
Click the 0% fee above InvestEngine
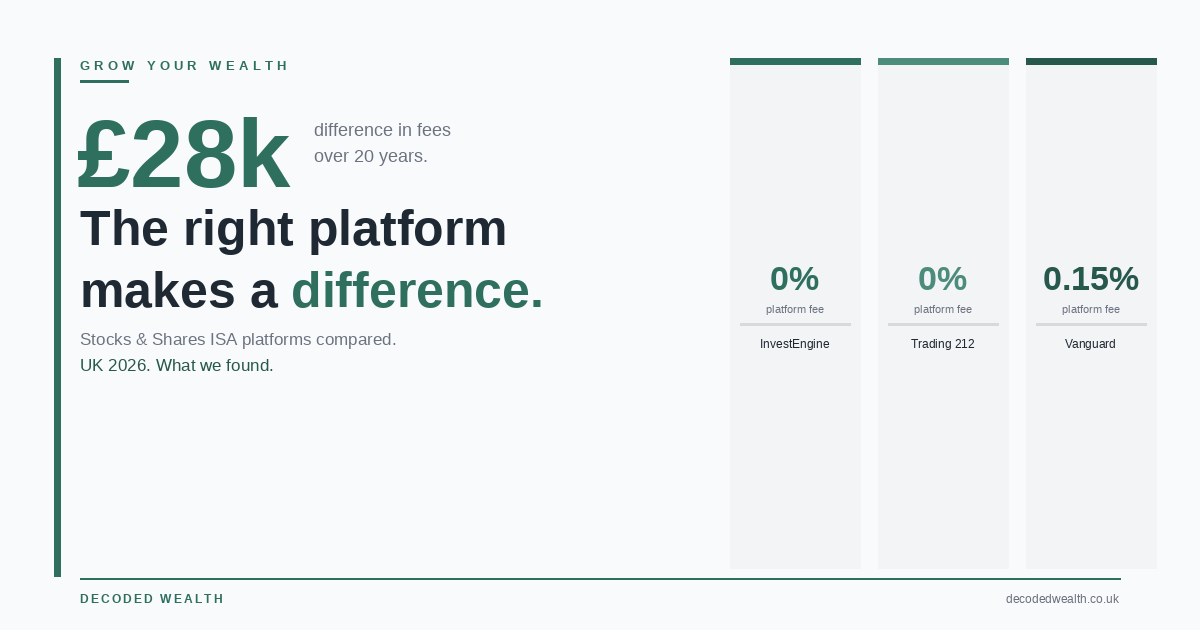(x=794, y=279)
